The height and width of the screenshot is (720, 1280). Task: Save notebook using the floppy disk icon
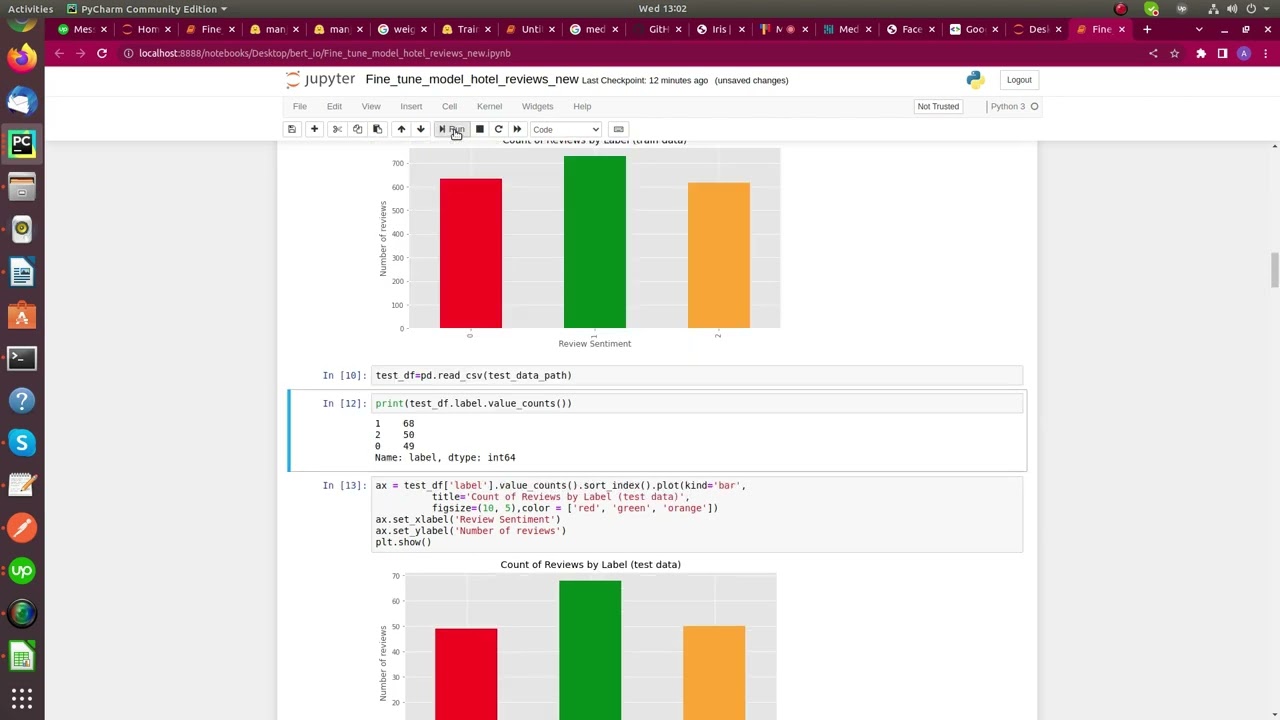coord(292,129)
